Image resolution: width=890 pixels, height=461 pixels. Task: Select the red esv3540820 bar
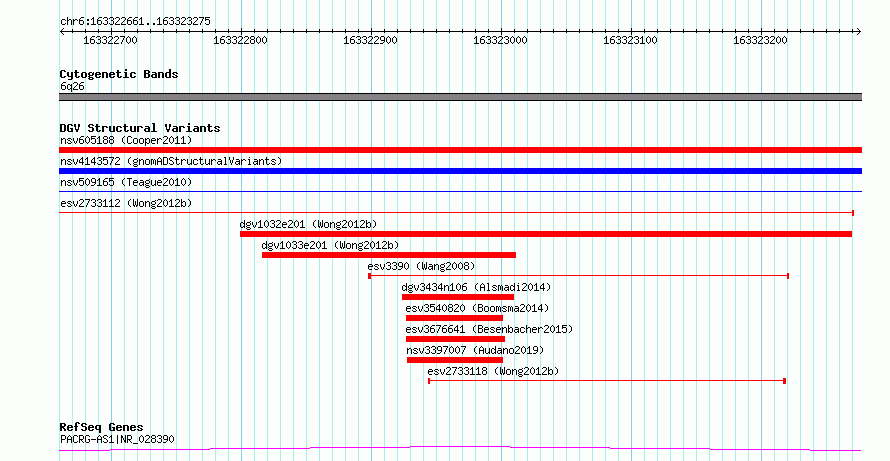[454, 318]
